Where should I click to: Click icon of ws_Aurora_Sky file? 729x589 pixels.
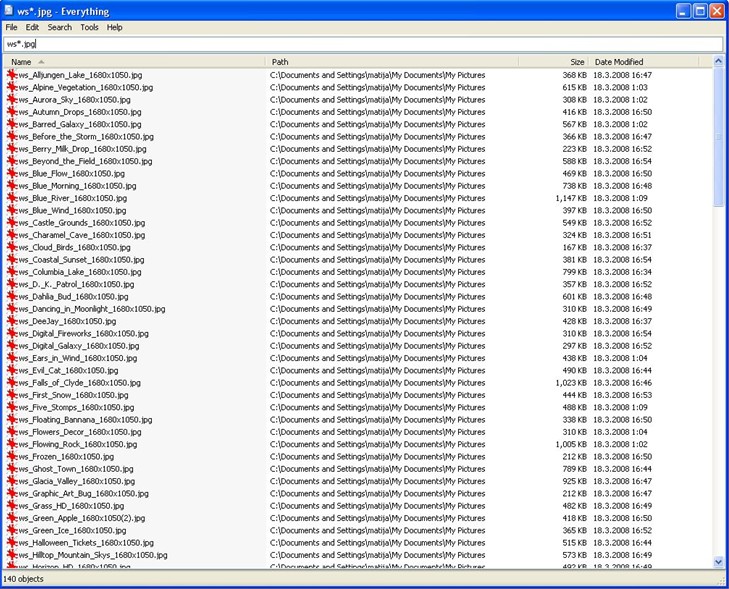tap(12, 99)
